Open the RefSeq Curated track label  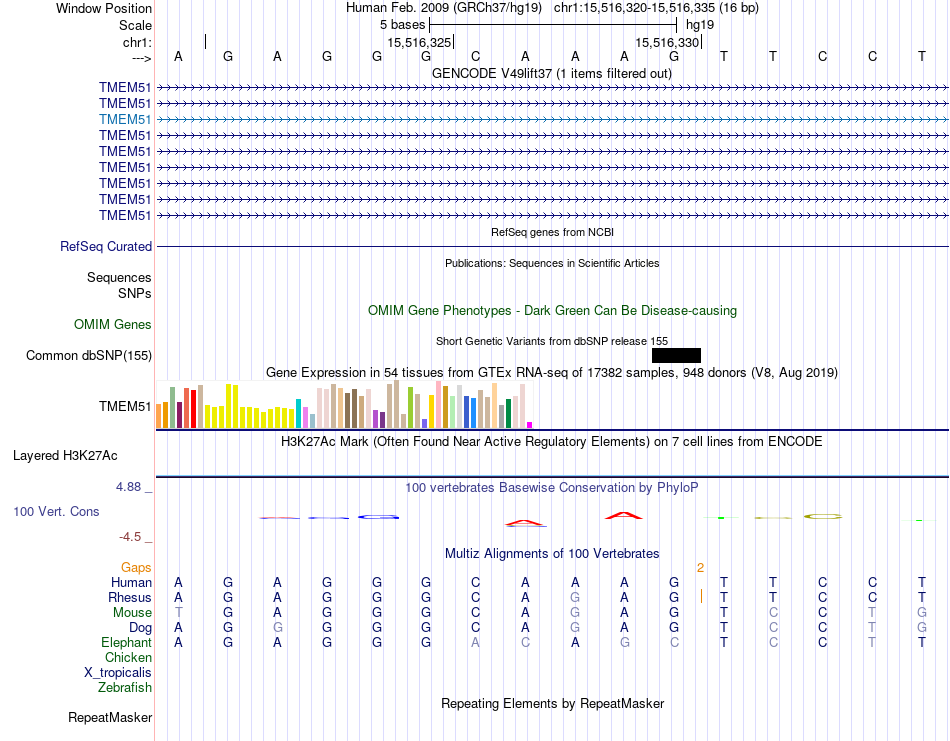click(x=106, y=247)
